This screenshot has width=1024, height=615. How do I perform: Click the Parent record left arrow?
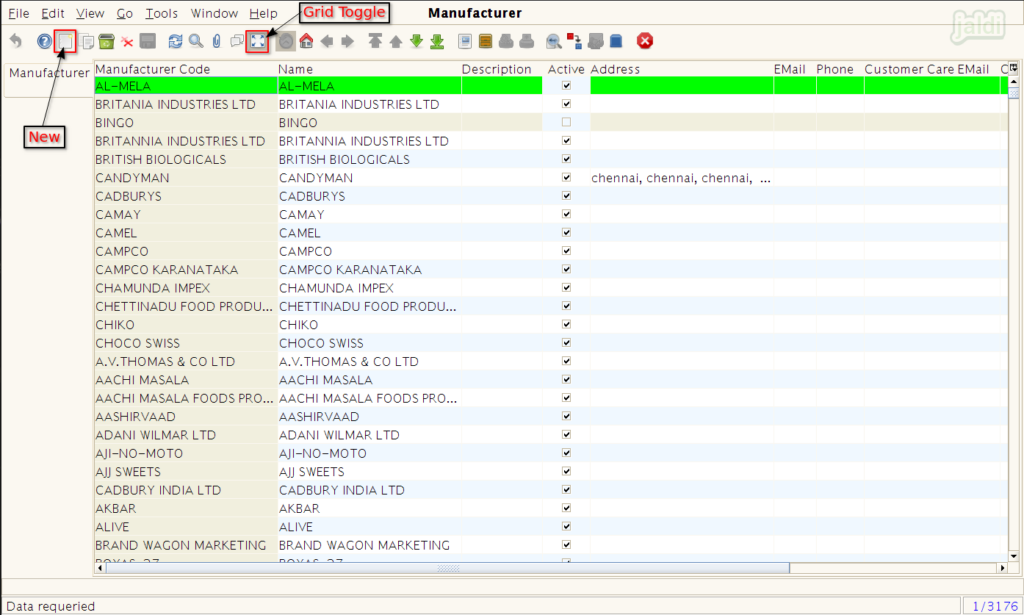point(327,41)
